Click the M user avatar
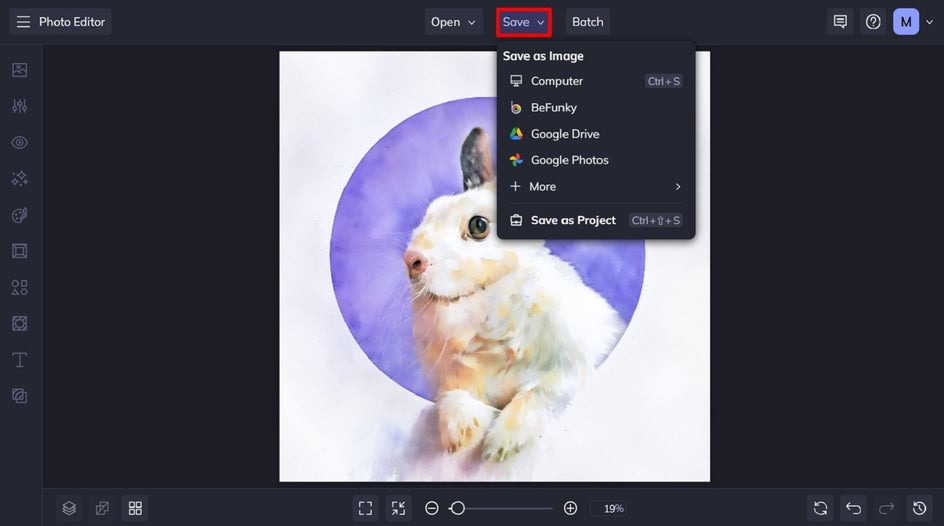Viewport: 944px width, 526px height. 906,22
